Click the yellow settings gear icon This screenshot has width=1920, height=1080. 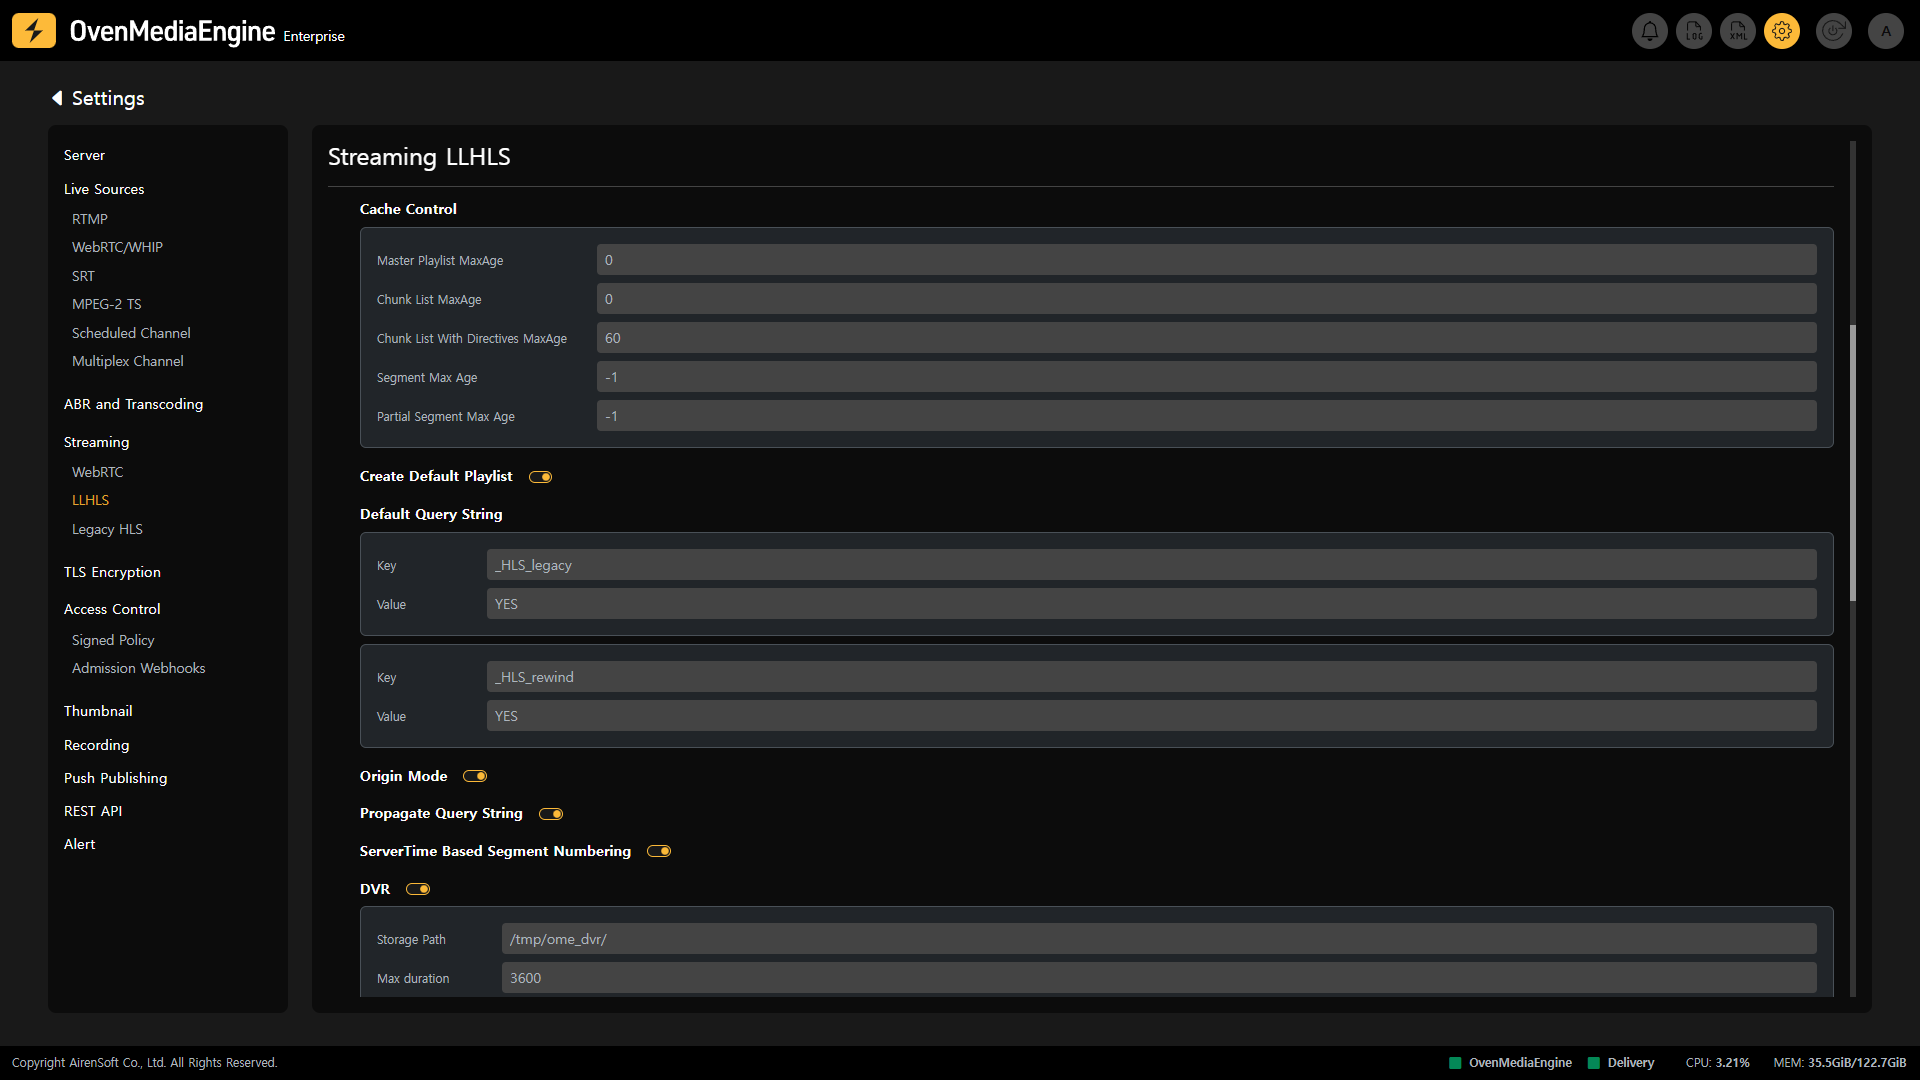pos(1782,31)
